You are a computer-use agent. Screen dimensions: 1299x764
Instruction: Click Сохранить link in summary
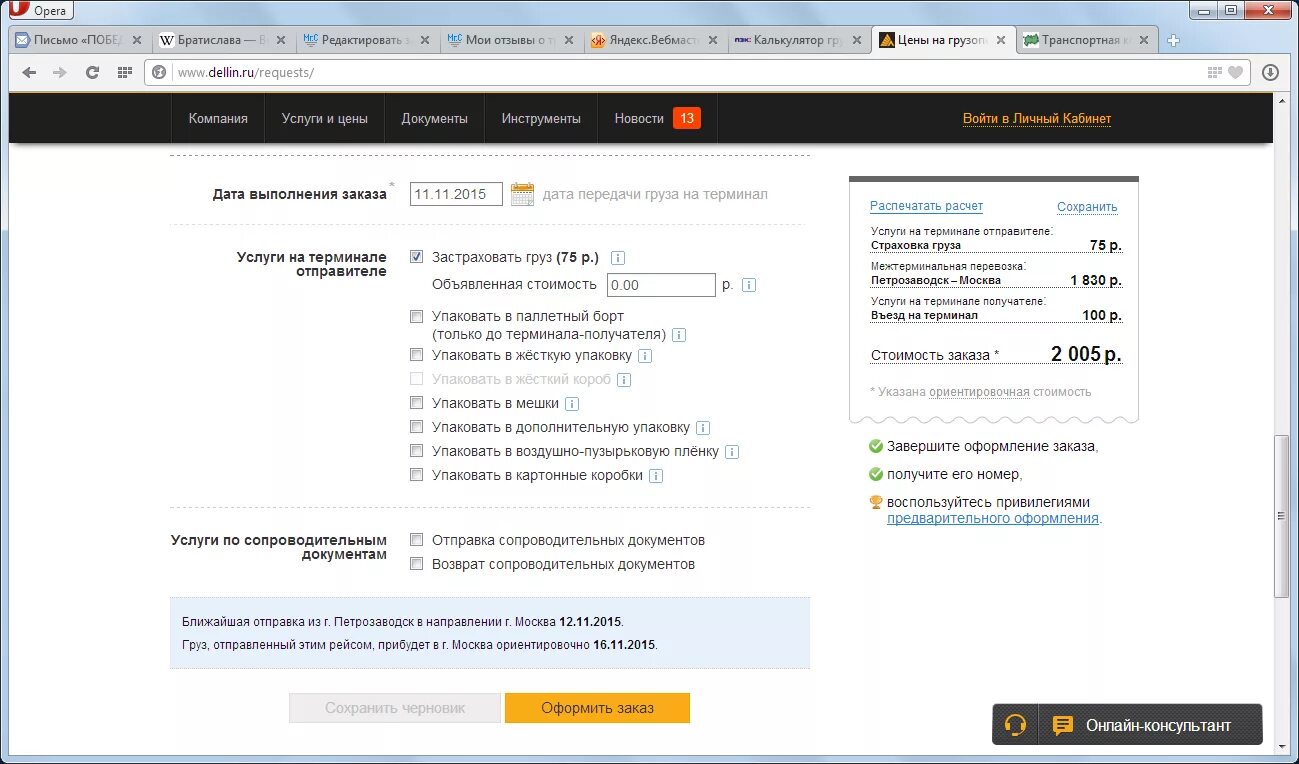pos(1087,207)
